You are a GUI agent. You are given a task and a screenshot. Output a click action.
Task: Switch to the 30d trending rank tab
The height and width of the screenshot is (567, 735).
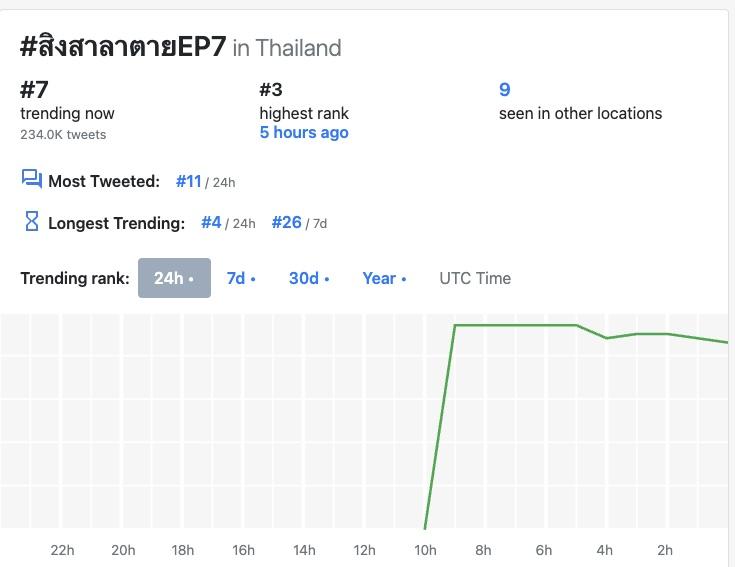(x=309, y=278)
